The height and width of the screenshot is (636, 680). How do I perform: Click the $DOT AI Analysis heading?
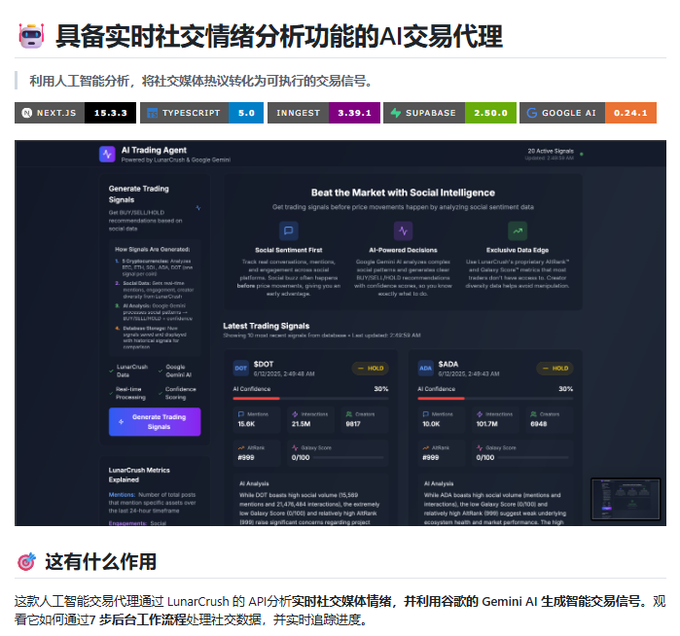(x=254, y=483)
